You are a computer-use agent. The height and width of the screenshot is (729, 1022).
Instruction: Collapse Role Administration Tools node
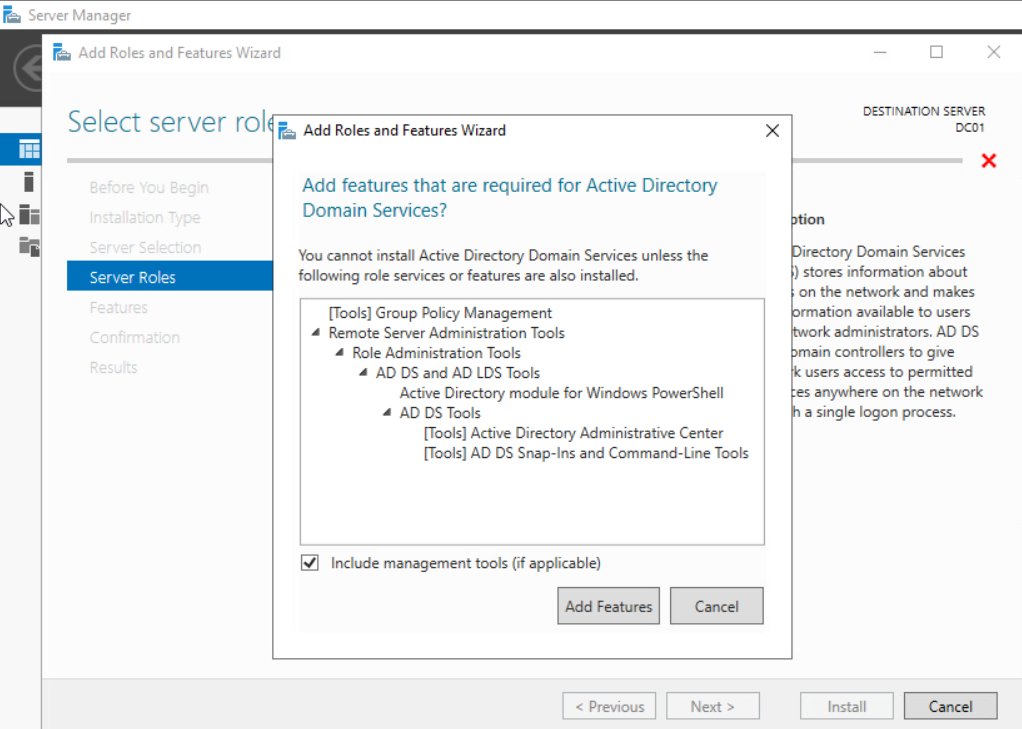coord(339,353)
